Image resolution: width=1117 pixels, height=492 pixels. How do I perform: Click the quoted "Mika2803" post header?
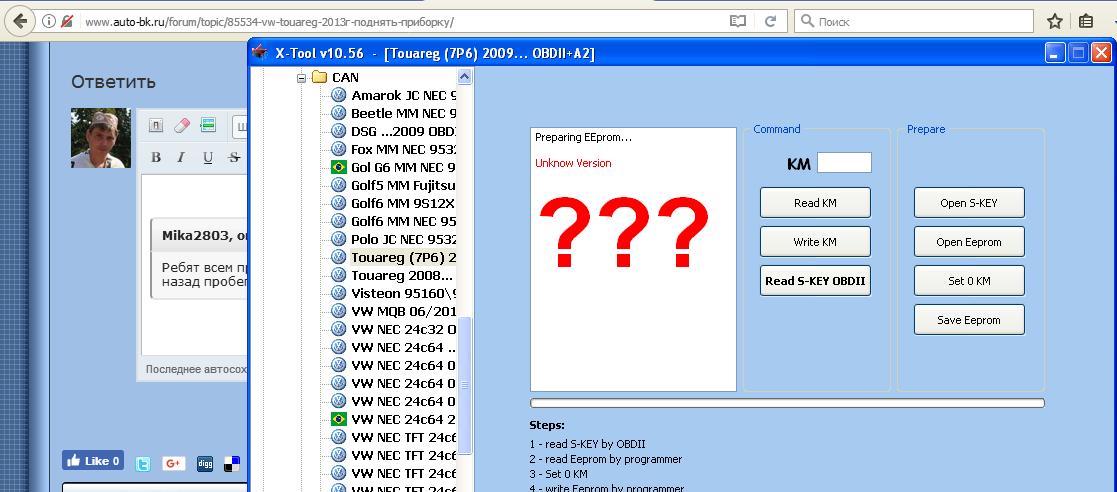(199, 236)
